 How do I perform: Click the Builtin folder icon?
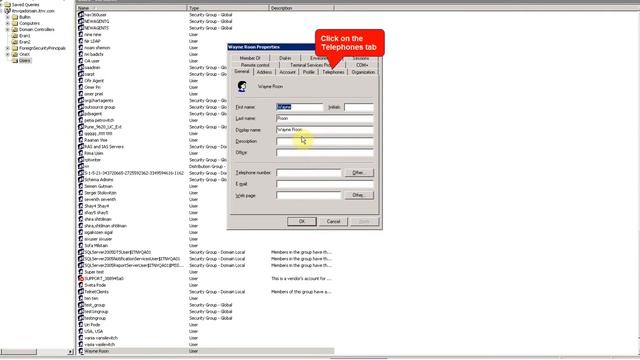pyautogui.click(x=15, y=17)
